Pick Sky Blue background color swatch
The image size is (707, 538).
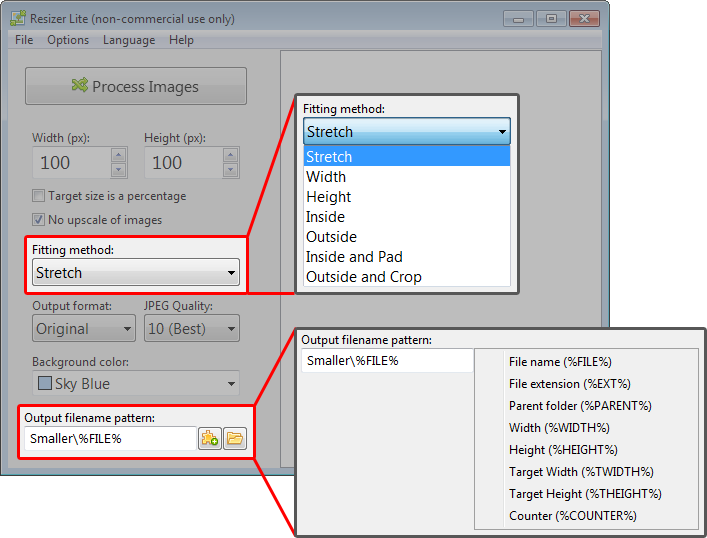[x=45, y=384]
